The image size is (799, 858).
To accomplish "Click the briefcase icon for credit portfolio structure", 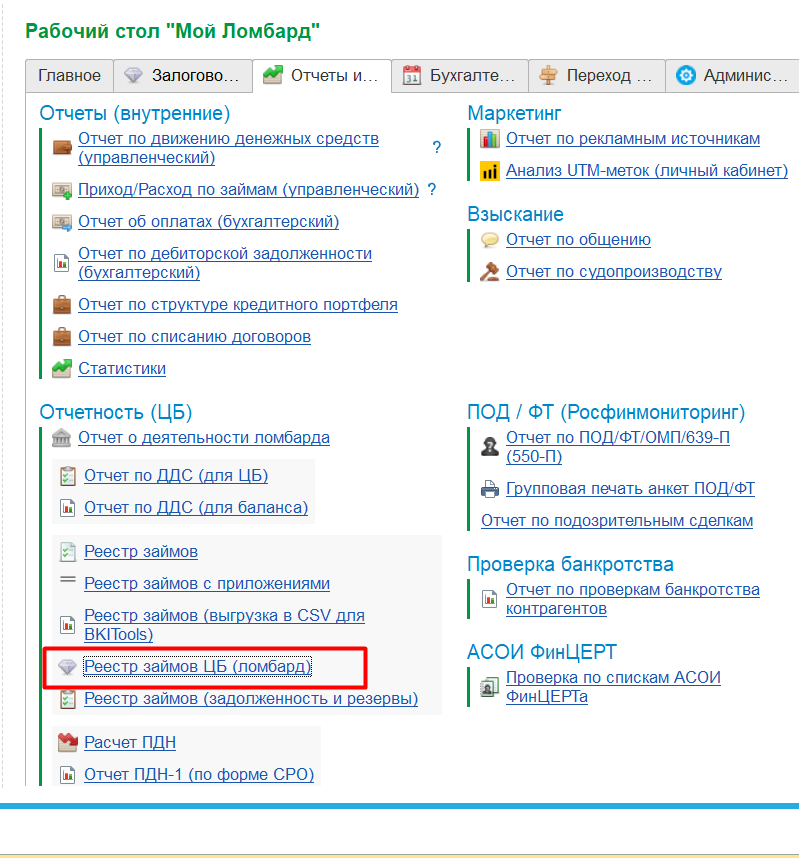I will click(x=62, y=304).
